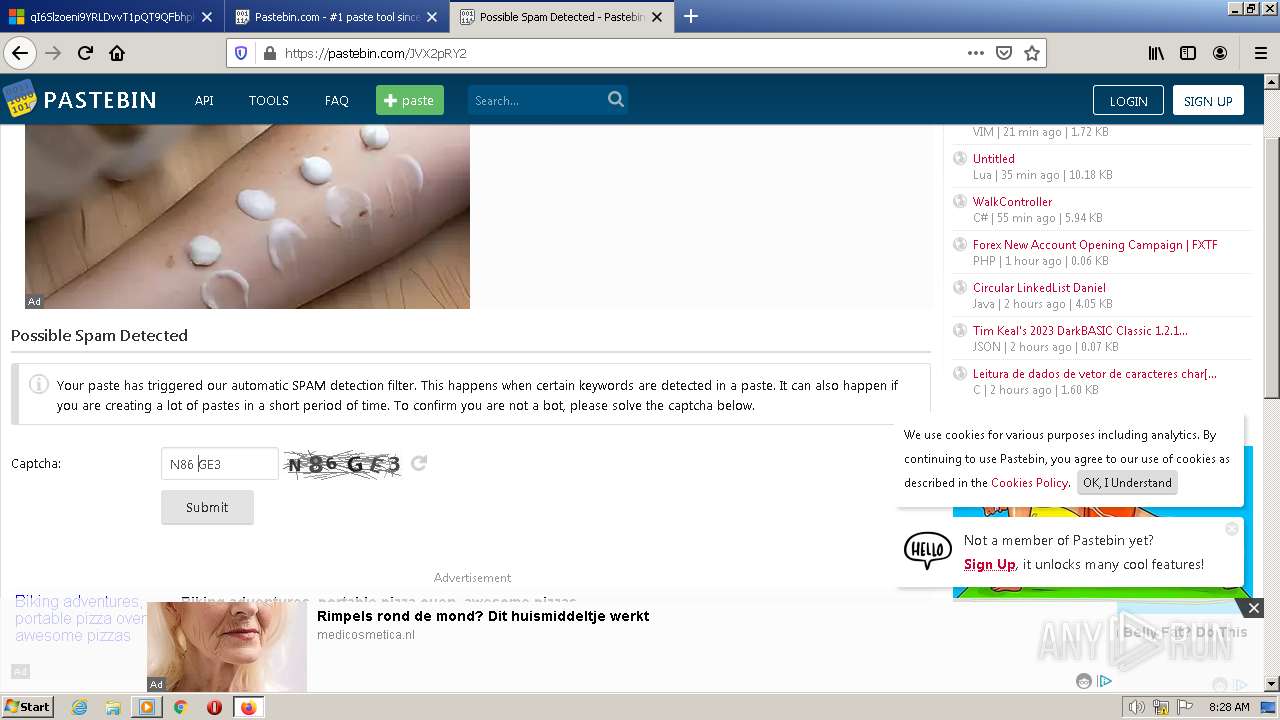Open page actions three-dots menu
This screenshot has width=1280, height=720.
pos(976,53)
